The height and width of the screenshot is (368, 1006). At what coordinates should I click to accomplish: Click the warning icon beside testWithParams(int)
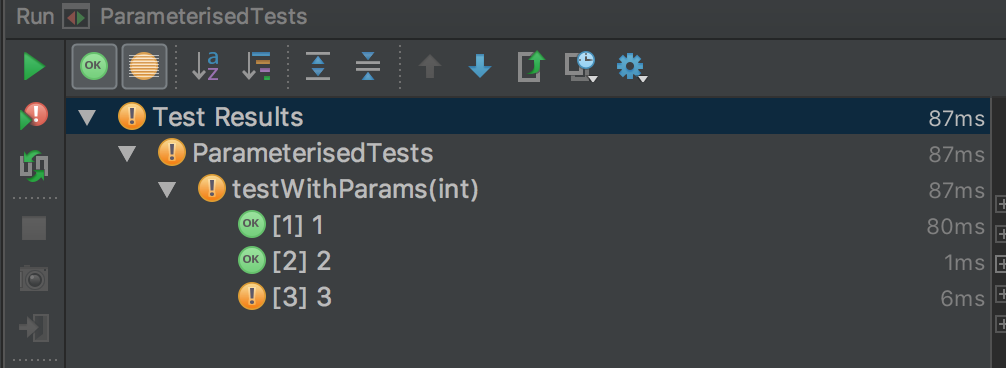click(212, 189)
